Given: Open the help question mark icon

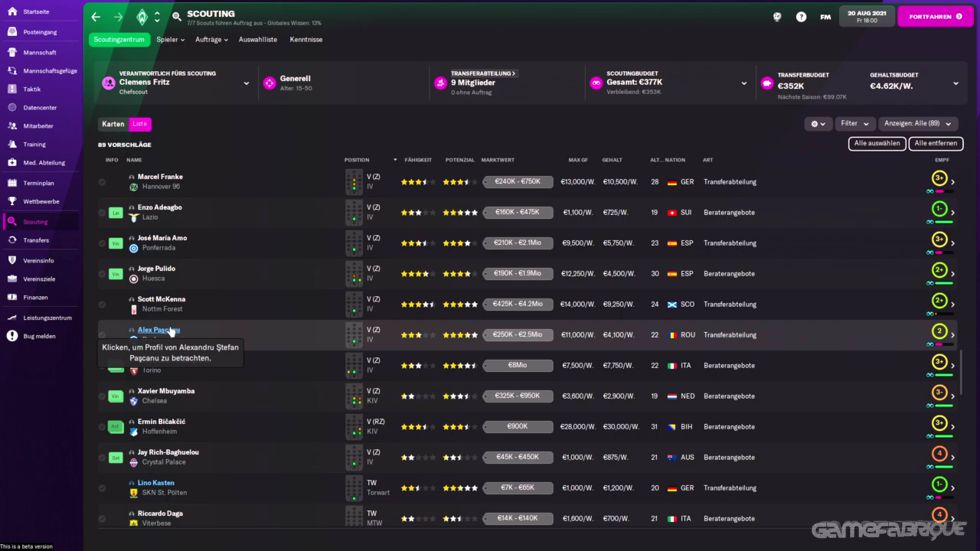Looking at the screenshot, I should [801, 17].
